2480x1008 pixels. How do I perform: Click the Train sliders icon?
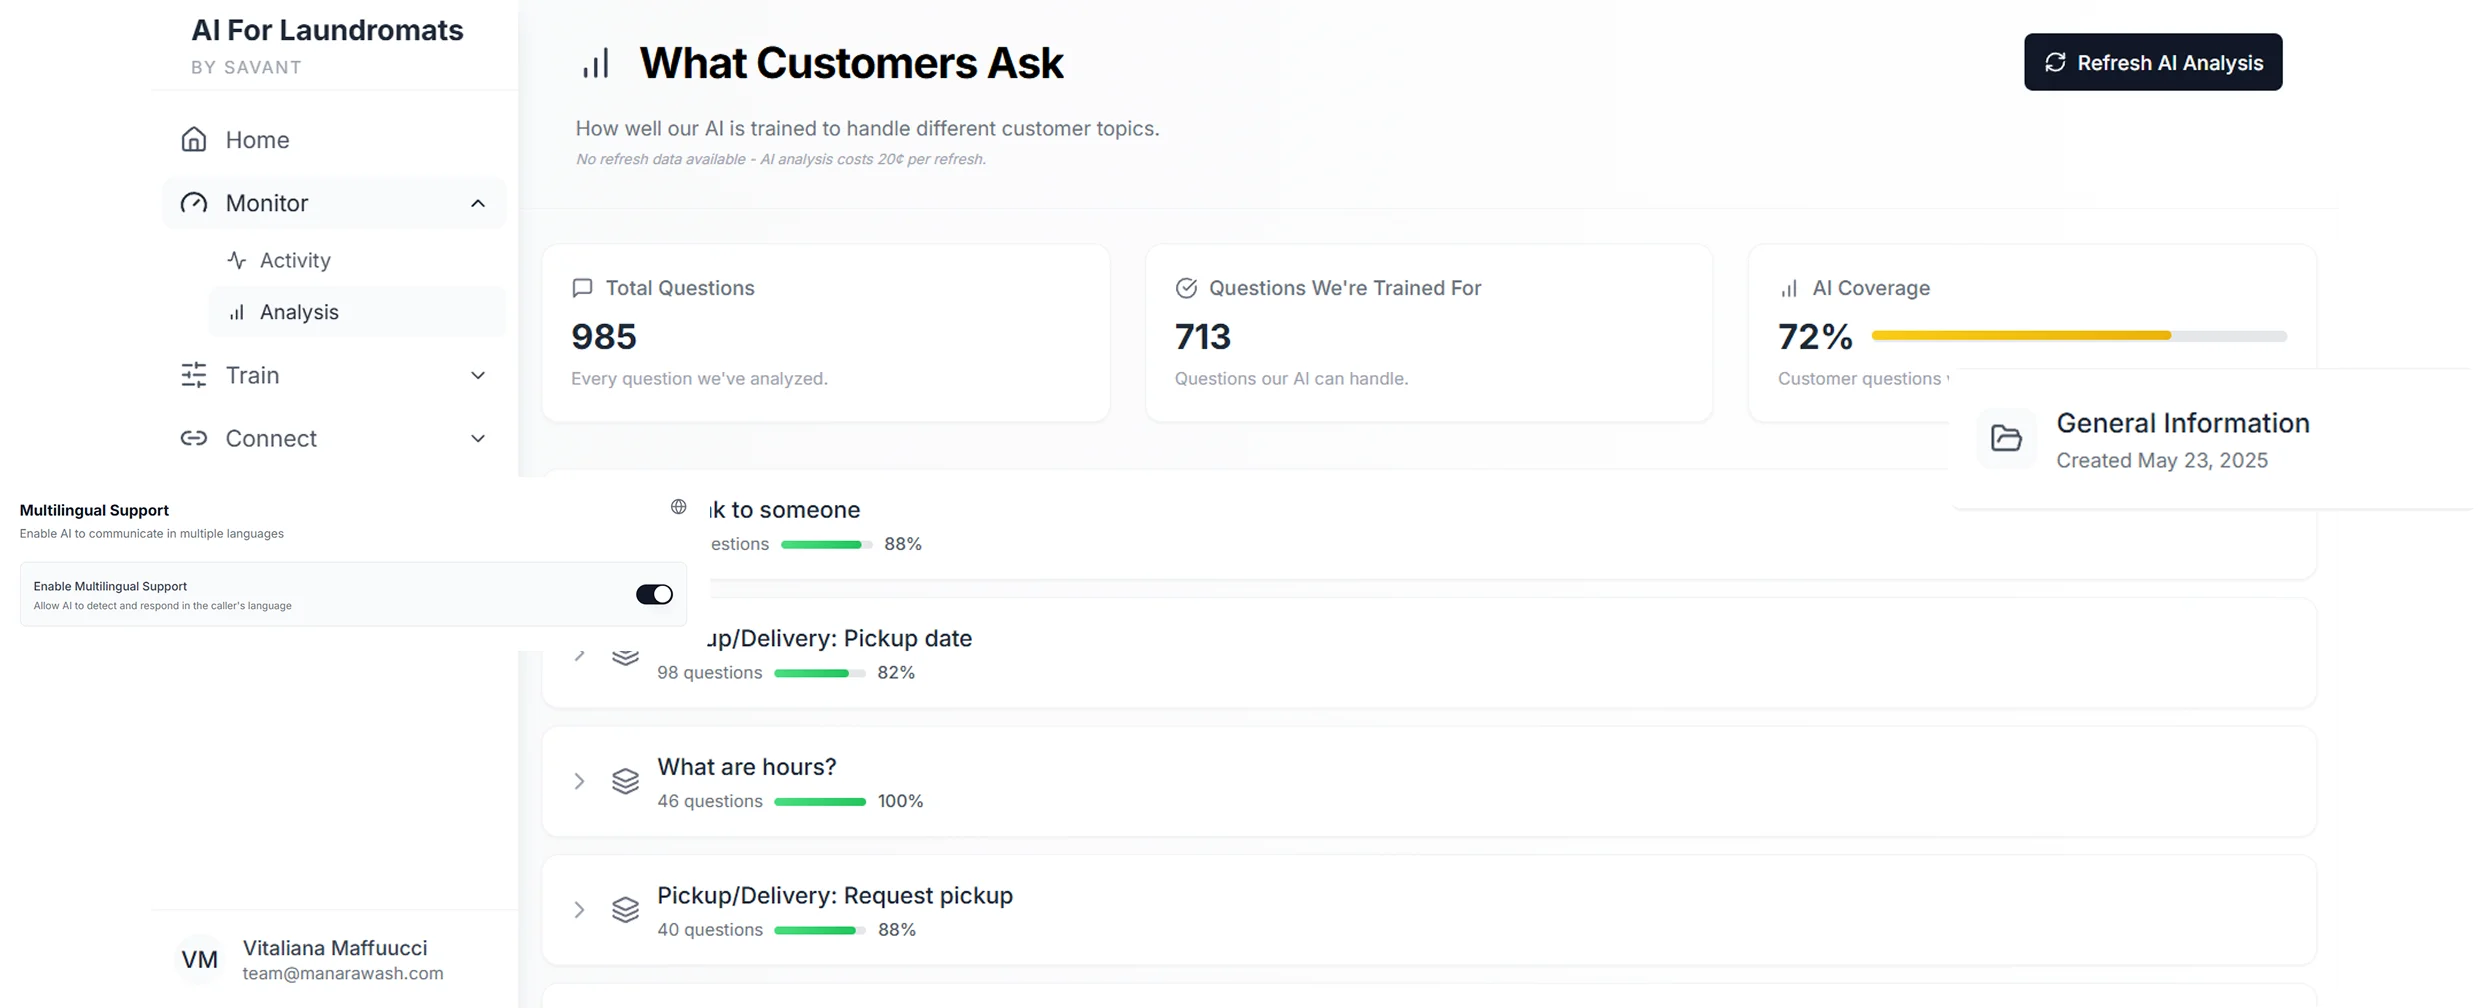point(194,375)
